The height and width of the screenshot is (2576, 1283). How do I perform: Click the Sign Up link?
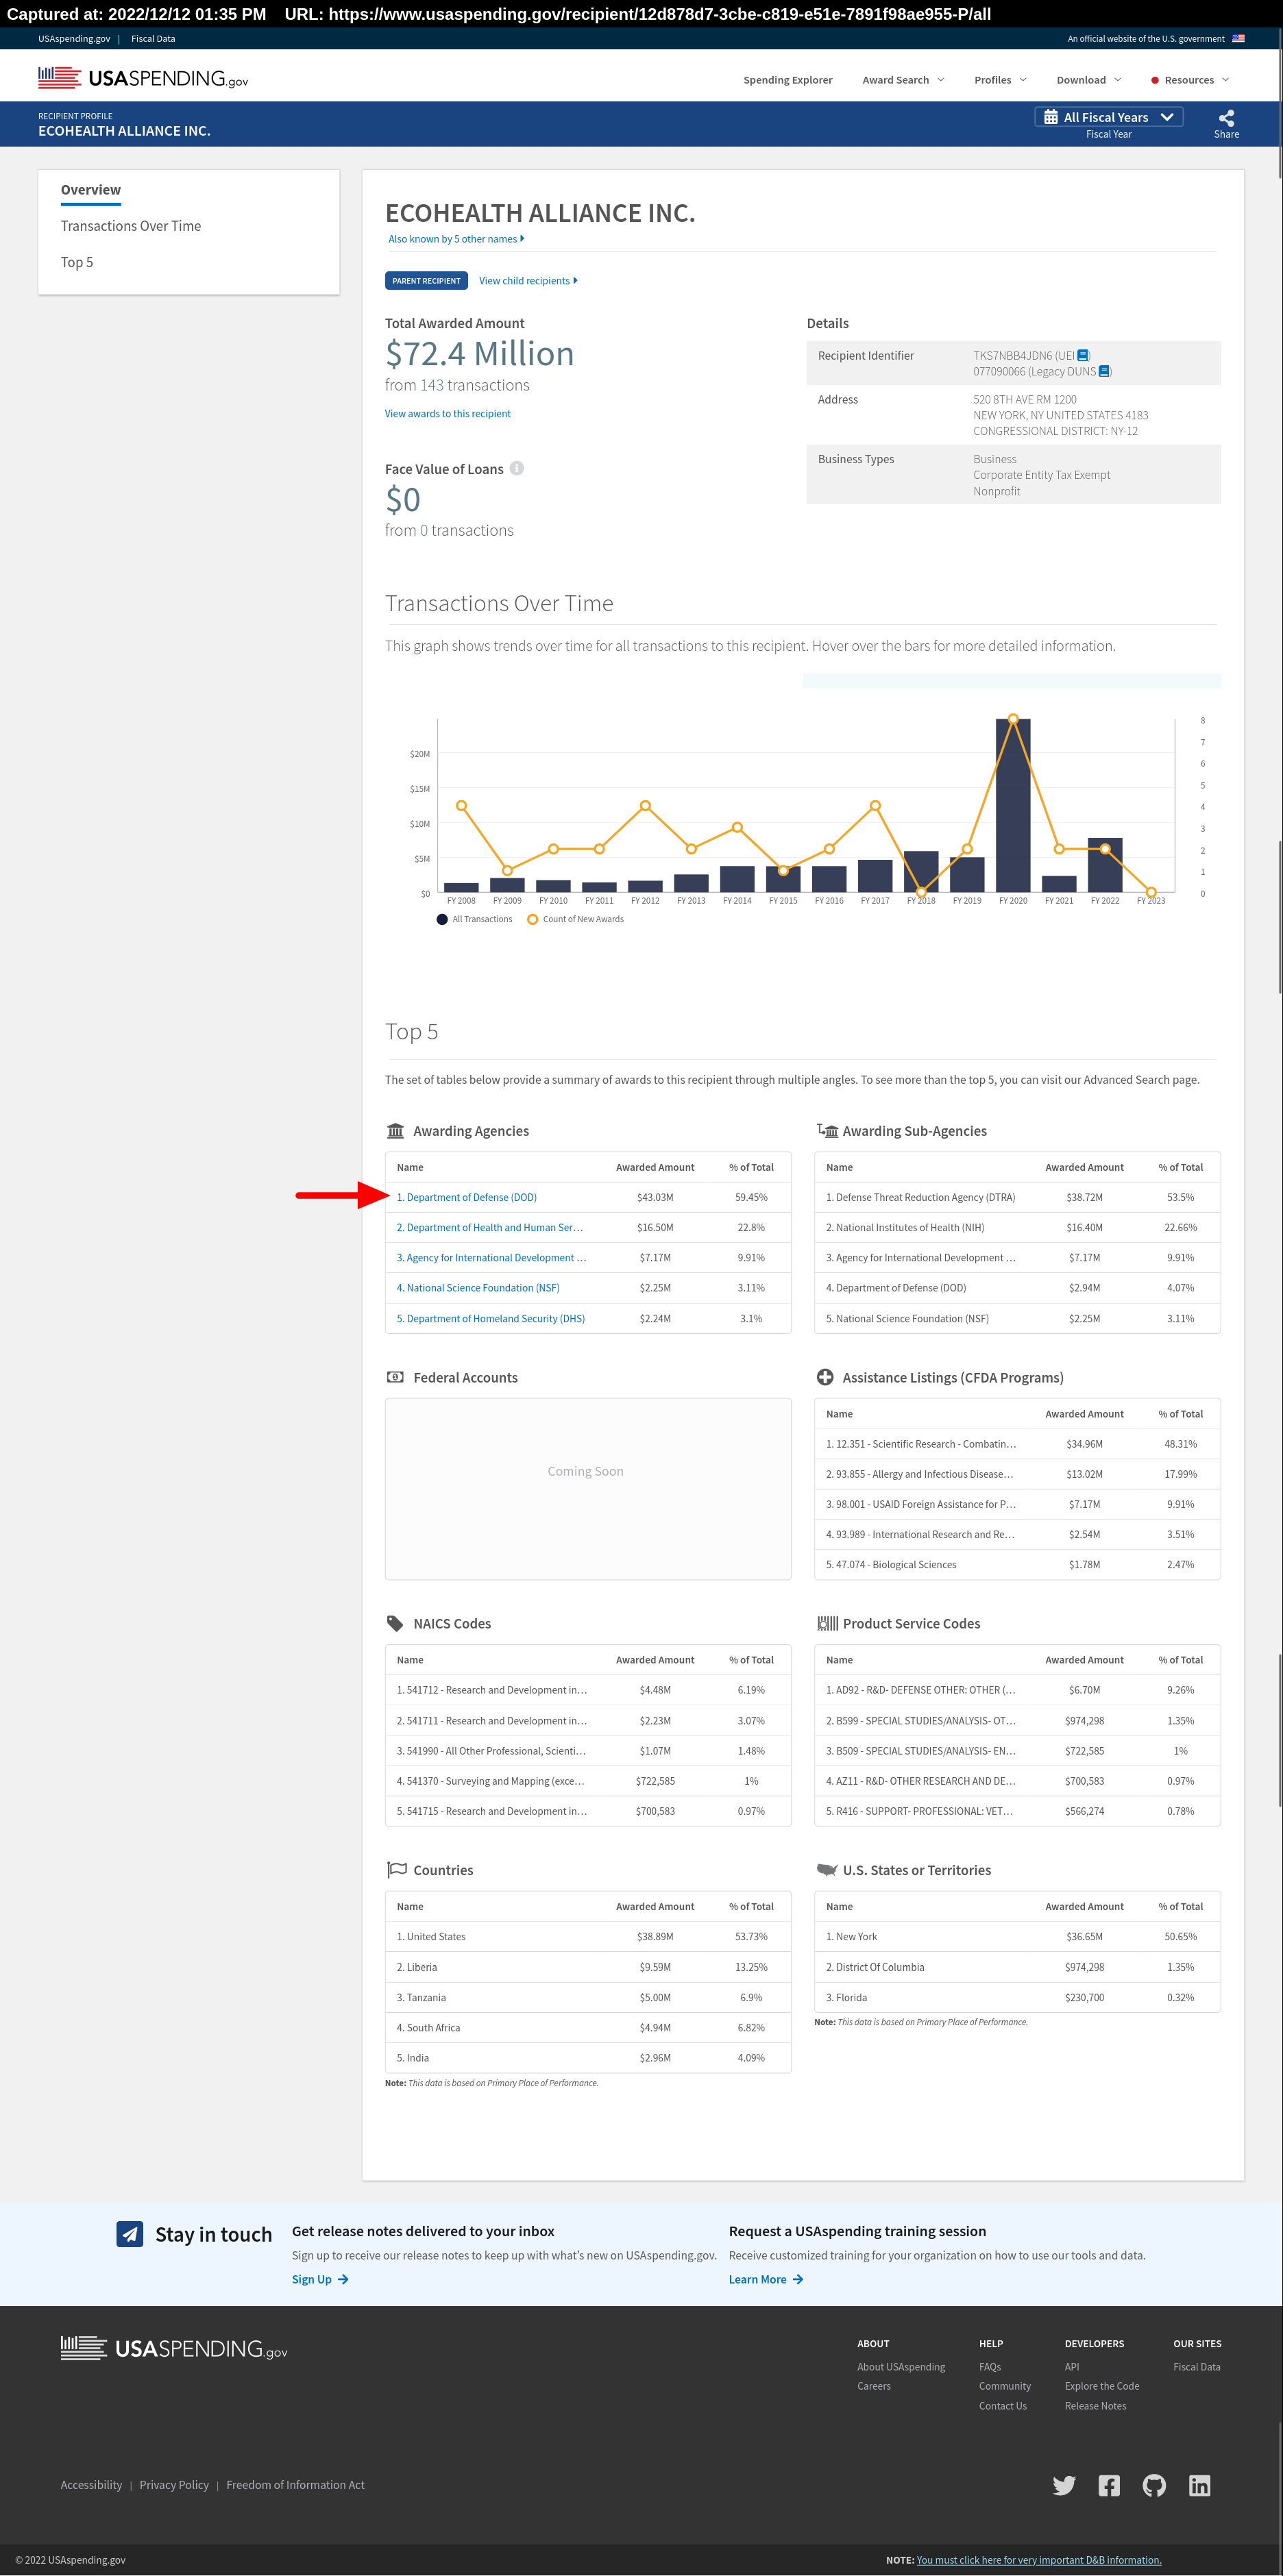click(320, 2279)
